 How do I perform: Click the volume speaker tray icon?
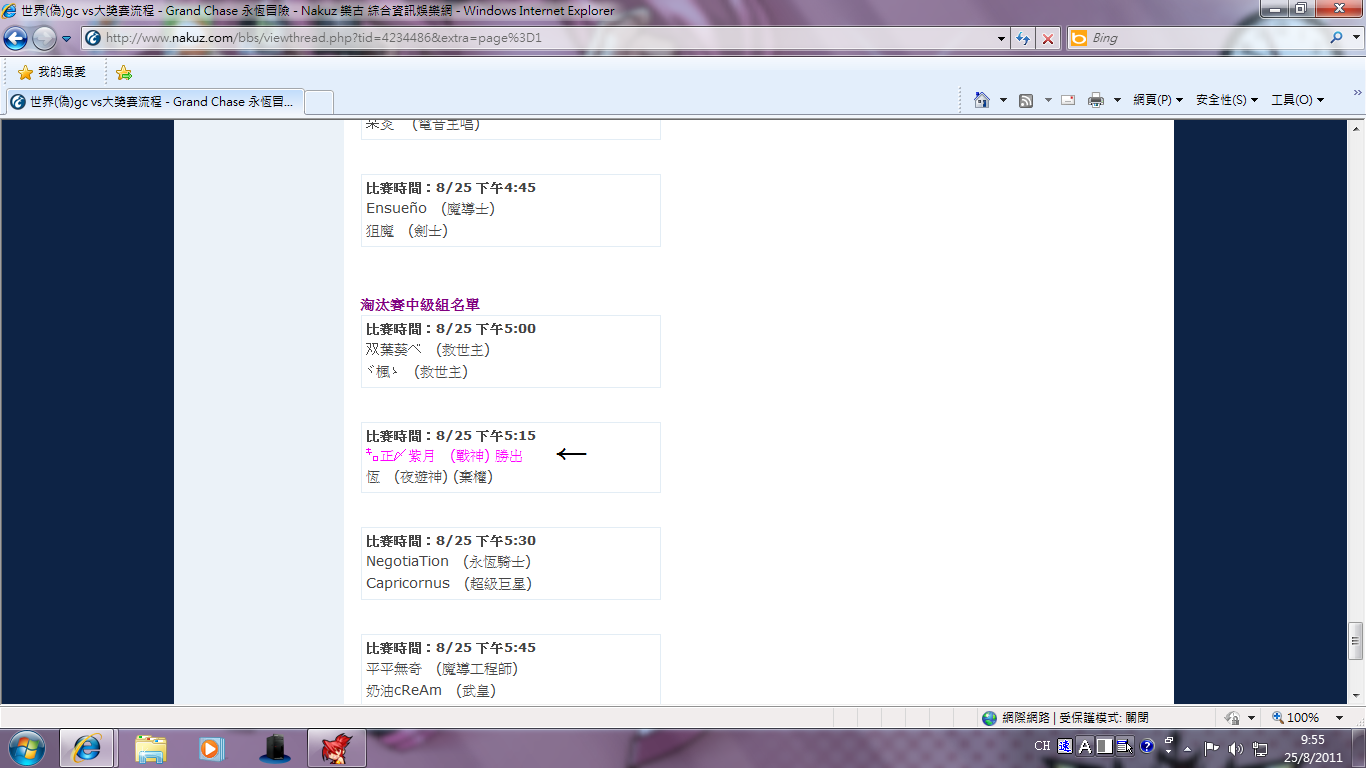[1236, 748]
